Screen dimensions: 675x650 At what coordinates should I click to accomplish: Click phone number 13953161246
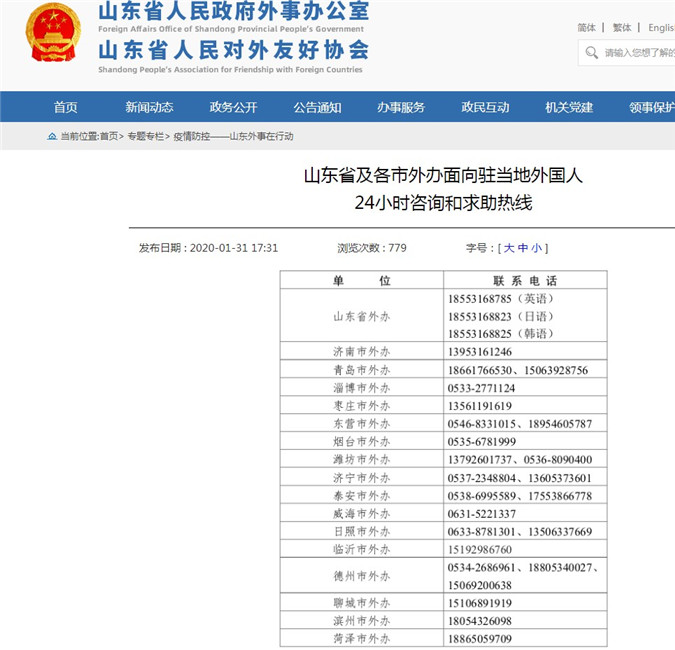tap(480, 352)
